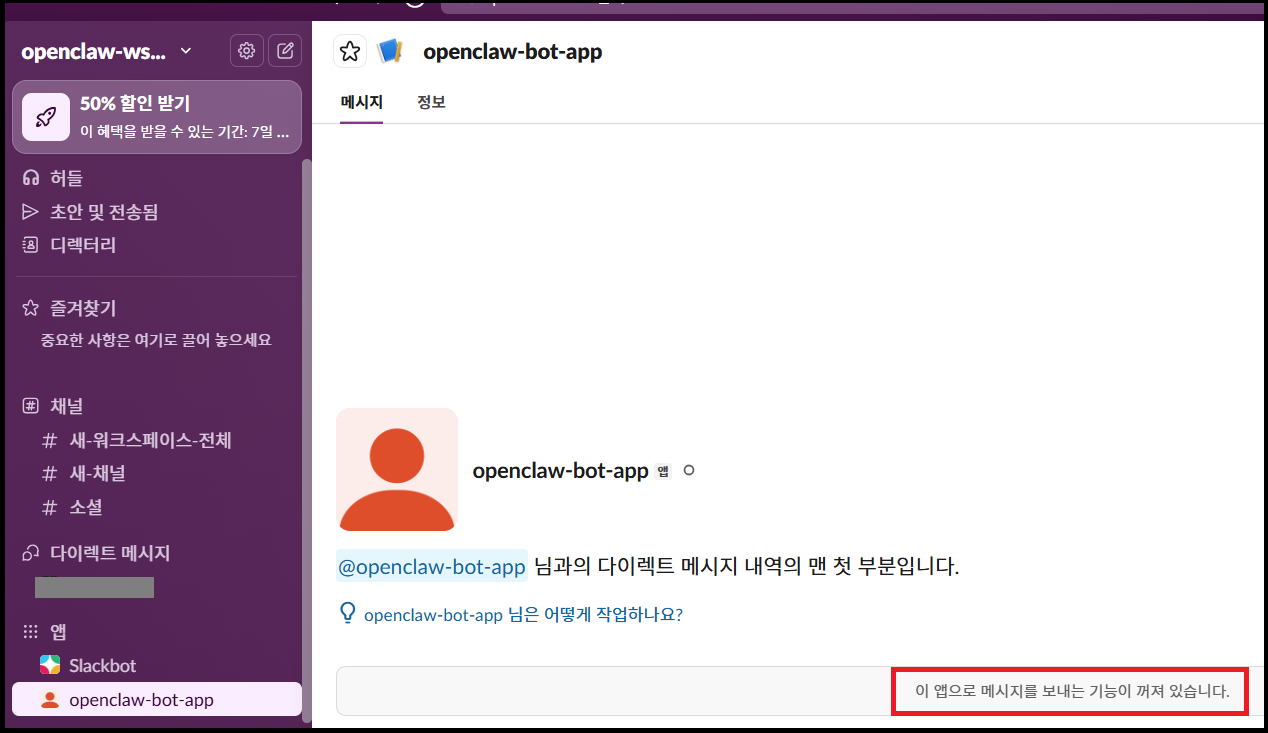Viewport: 1268px width, 733px height.
Task: Open the redacted direct message entry
Action: [x=94, y=587]
